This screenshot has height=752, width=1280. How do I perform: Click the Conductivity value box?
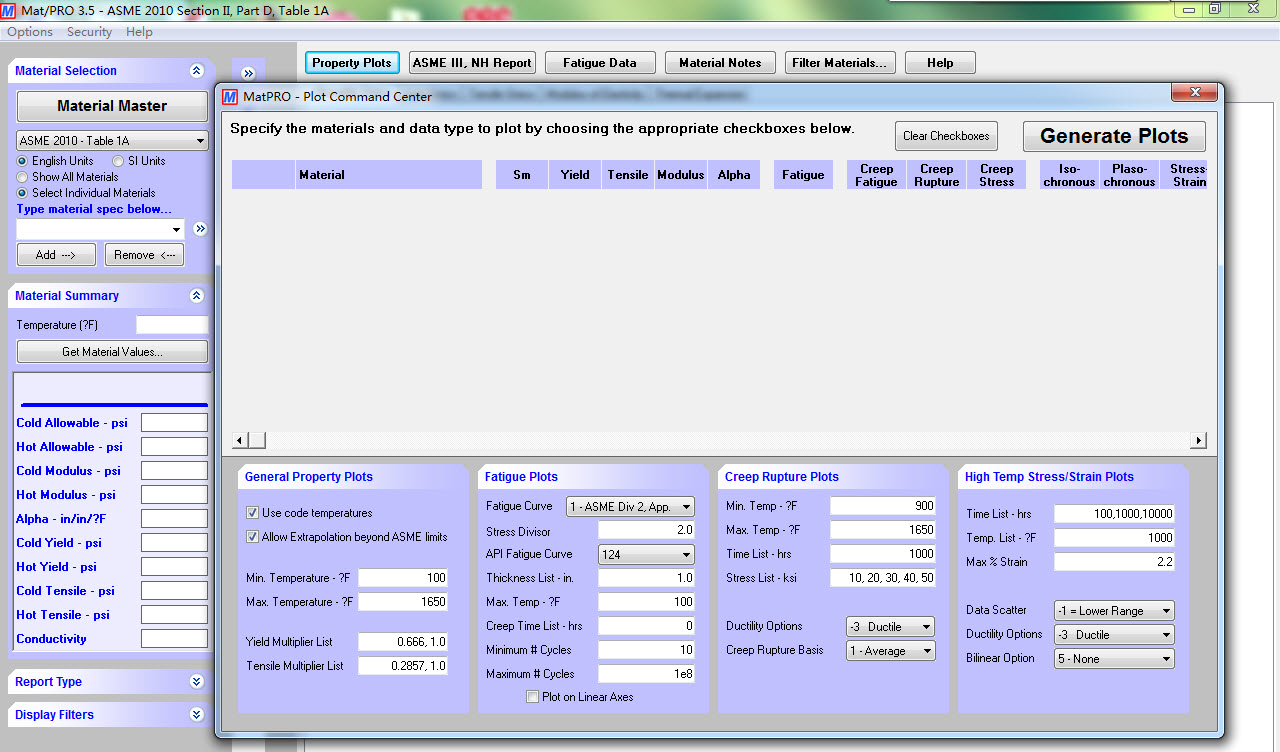174,639
